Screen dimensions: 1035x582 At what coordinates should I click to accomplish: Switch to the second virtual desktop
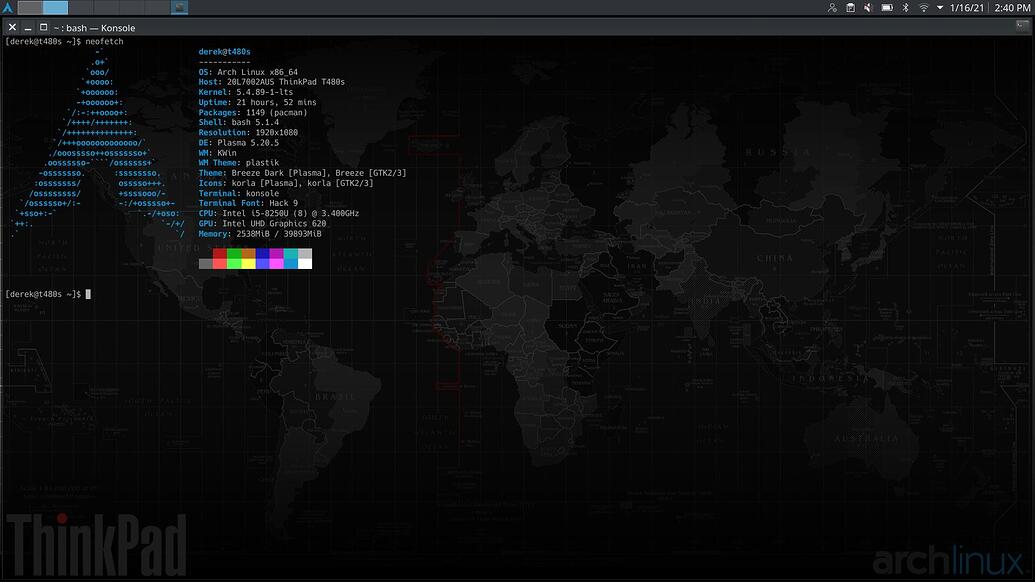tap(55, 7)
